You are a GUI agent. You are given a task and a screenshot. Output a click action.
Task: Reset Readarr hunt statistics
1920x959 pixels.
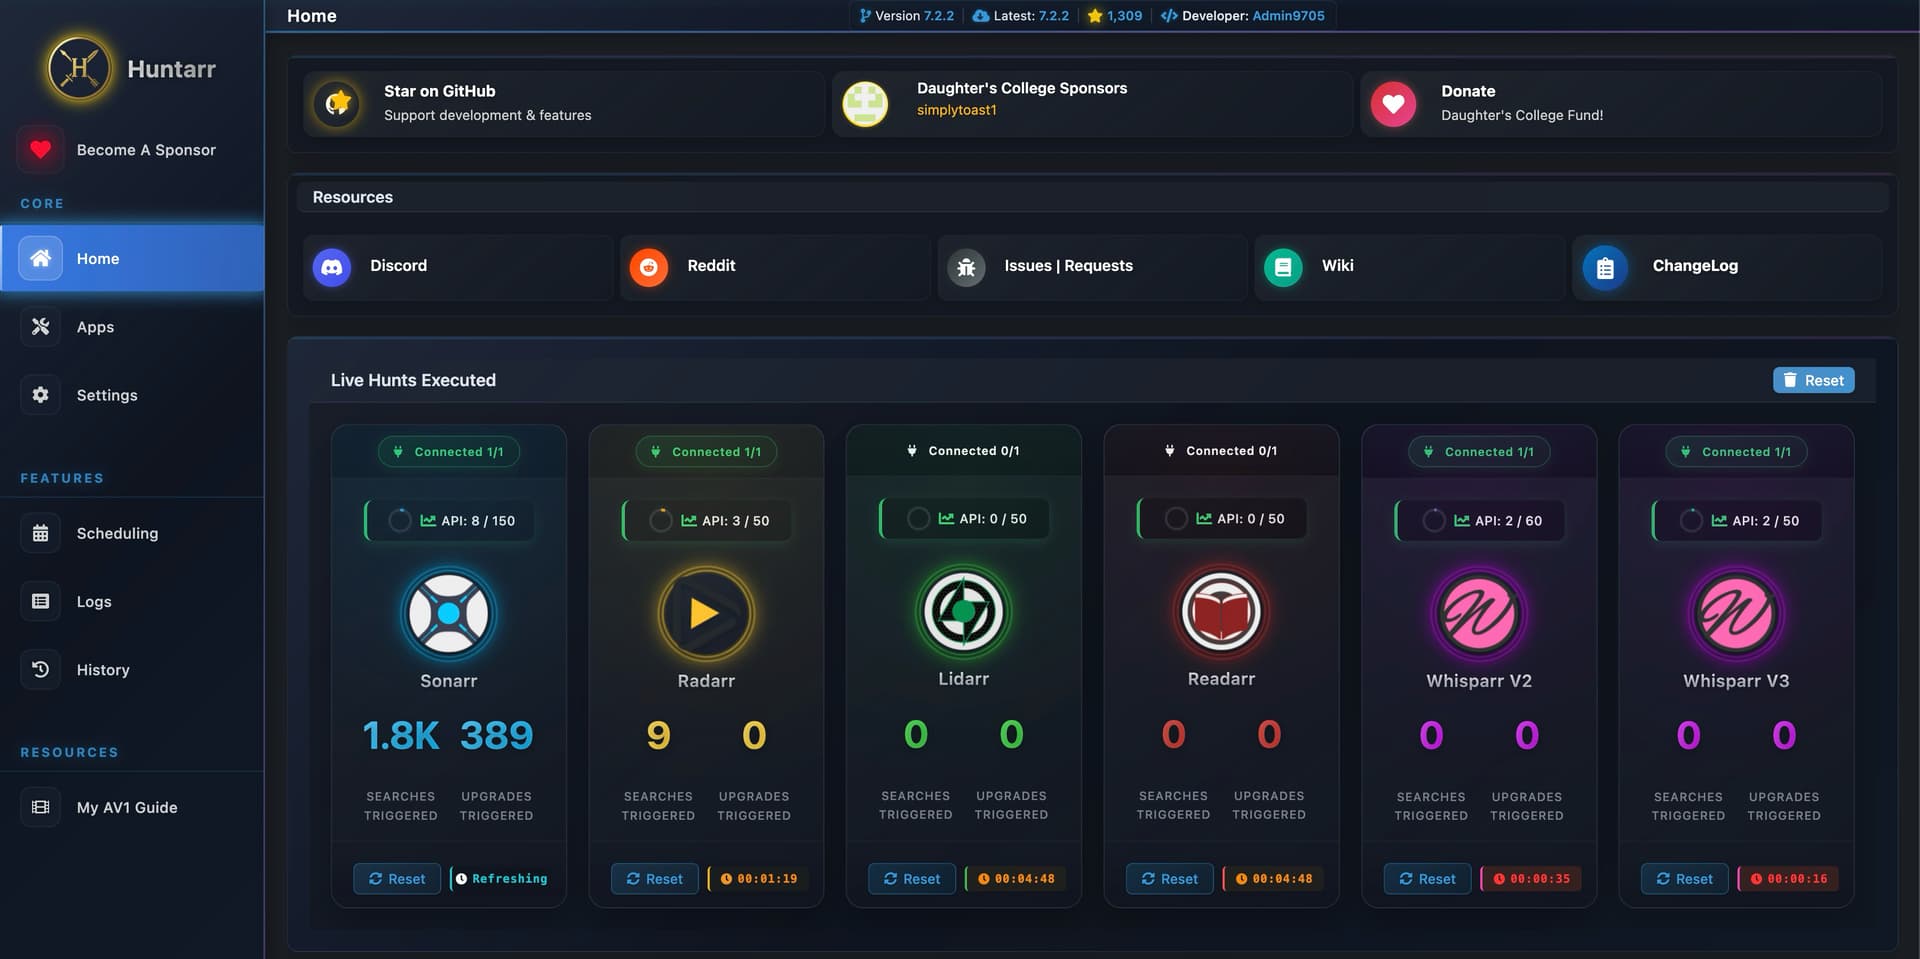tap(1170, 878)
